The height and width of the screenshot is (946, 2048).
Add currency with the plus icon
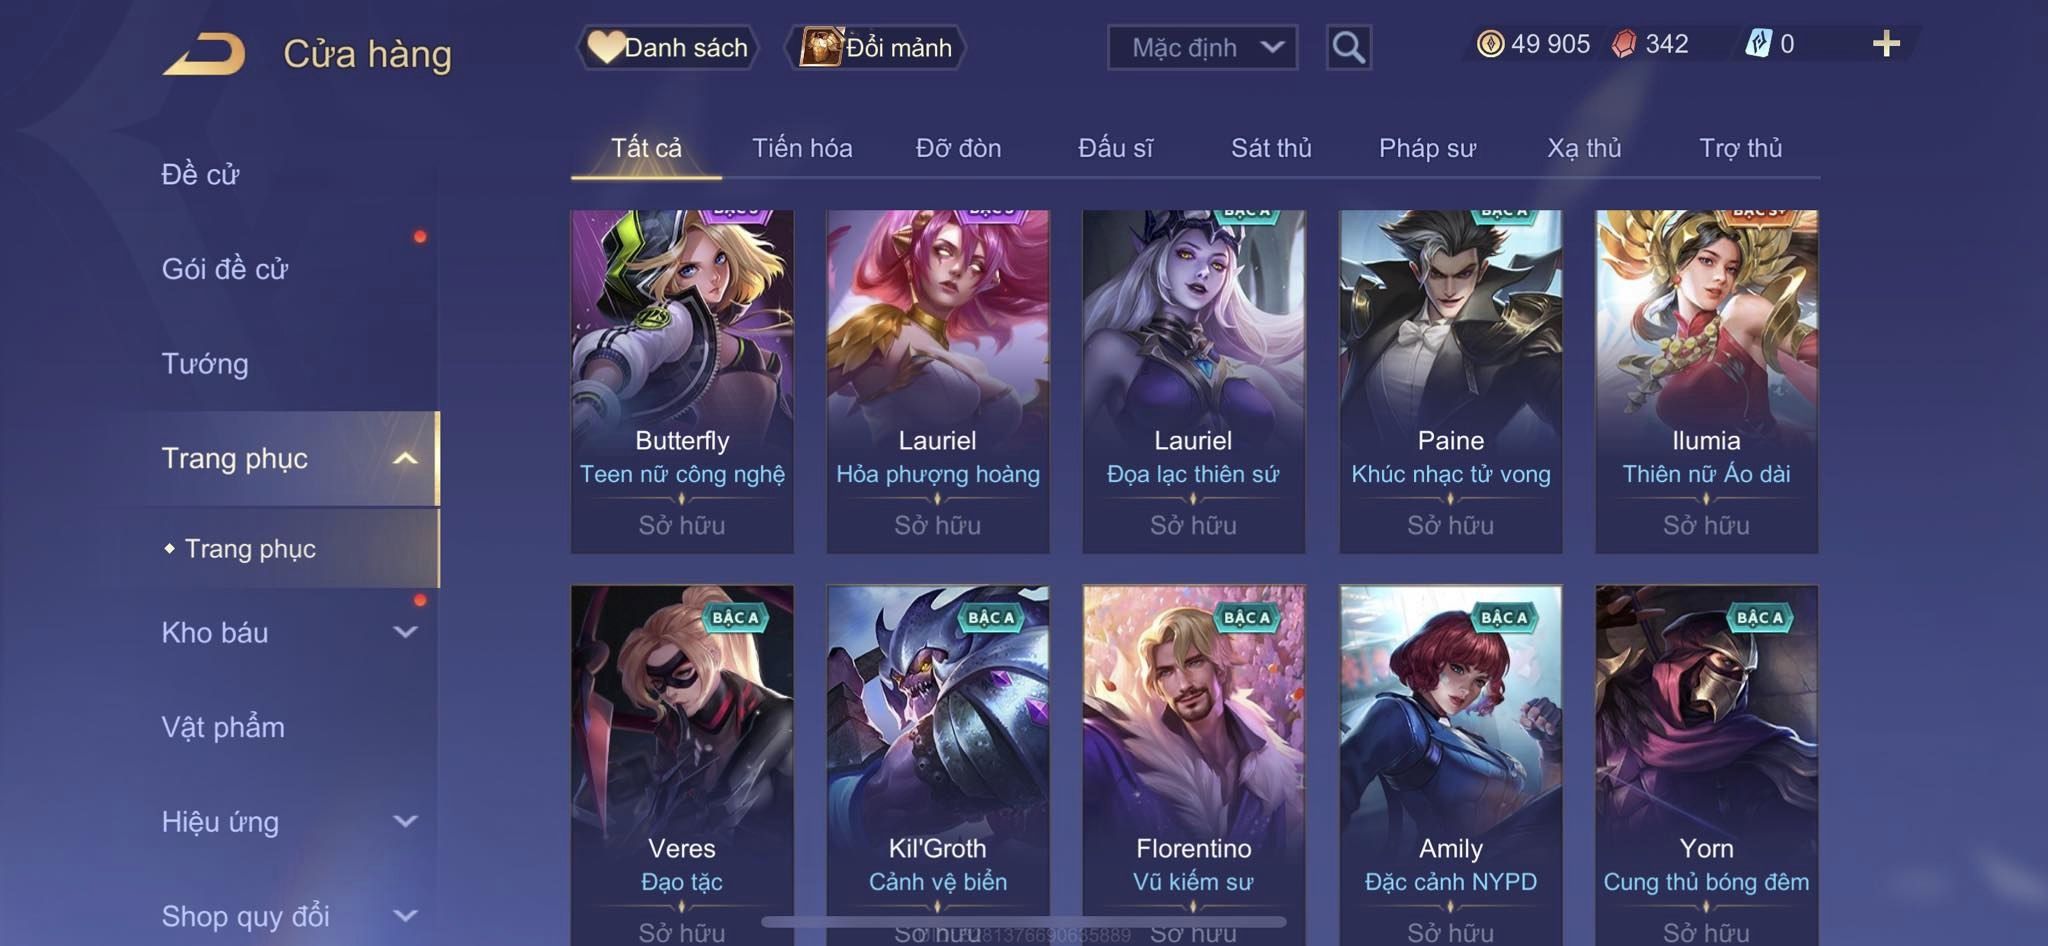coord(1886,44)
